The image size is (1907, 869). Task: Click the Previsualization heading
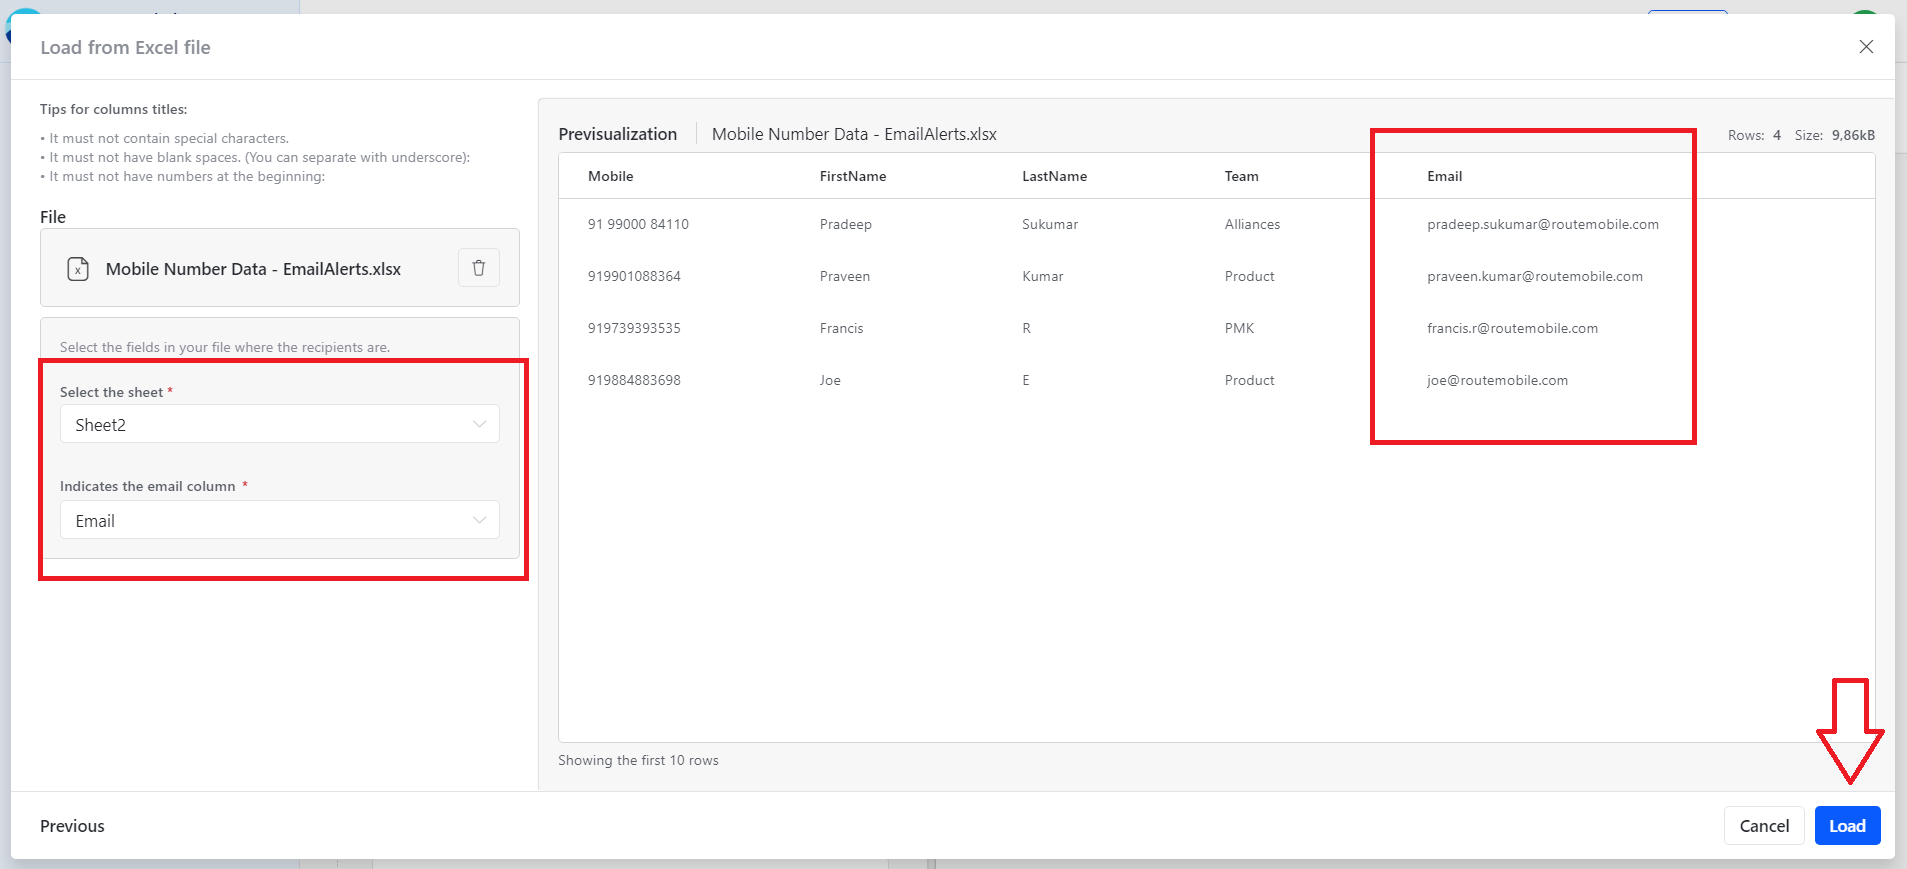coord(617,134)
